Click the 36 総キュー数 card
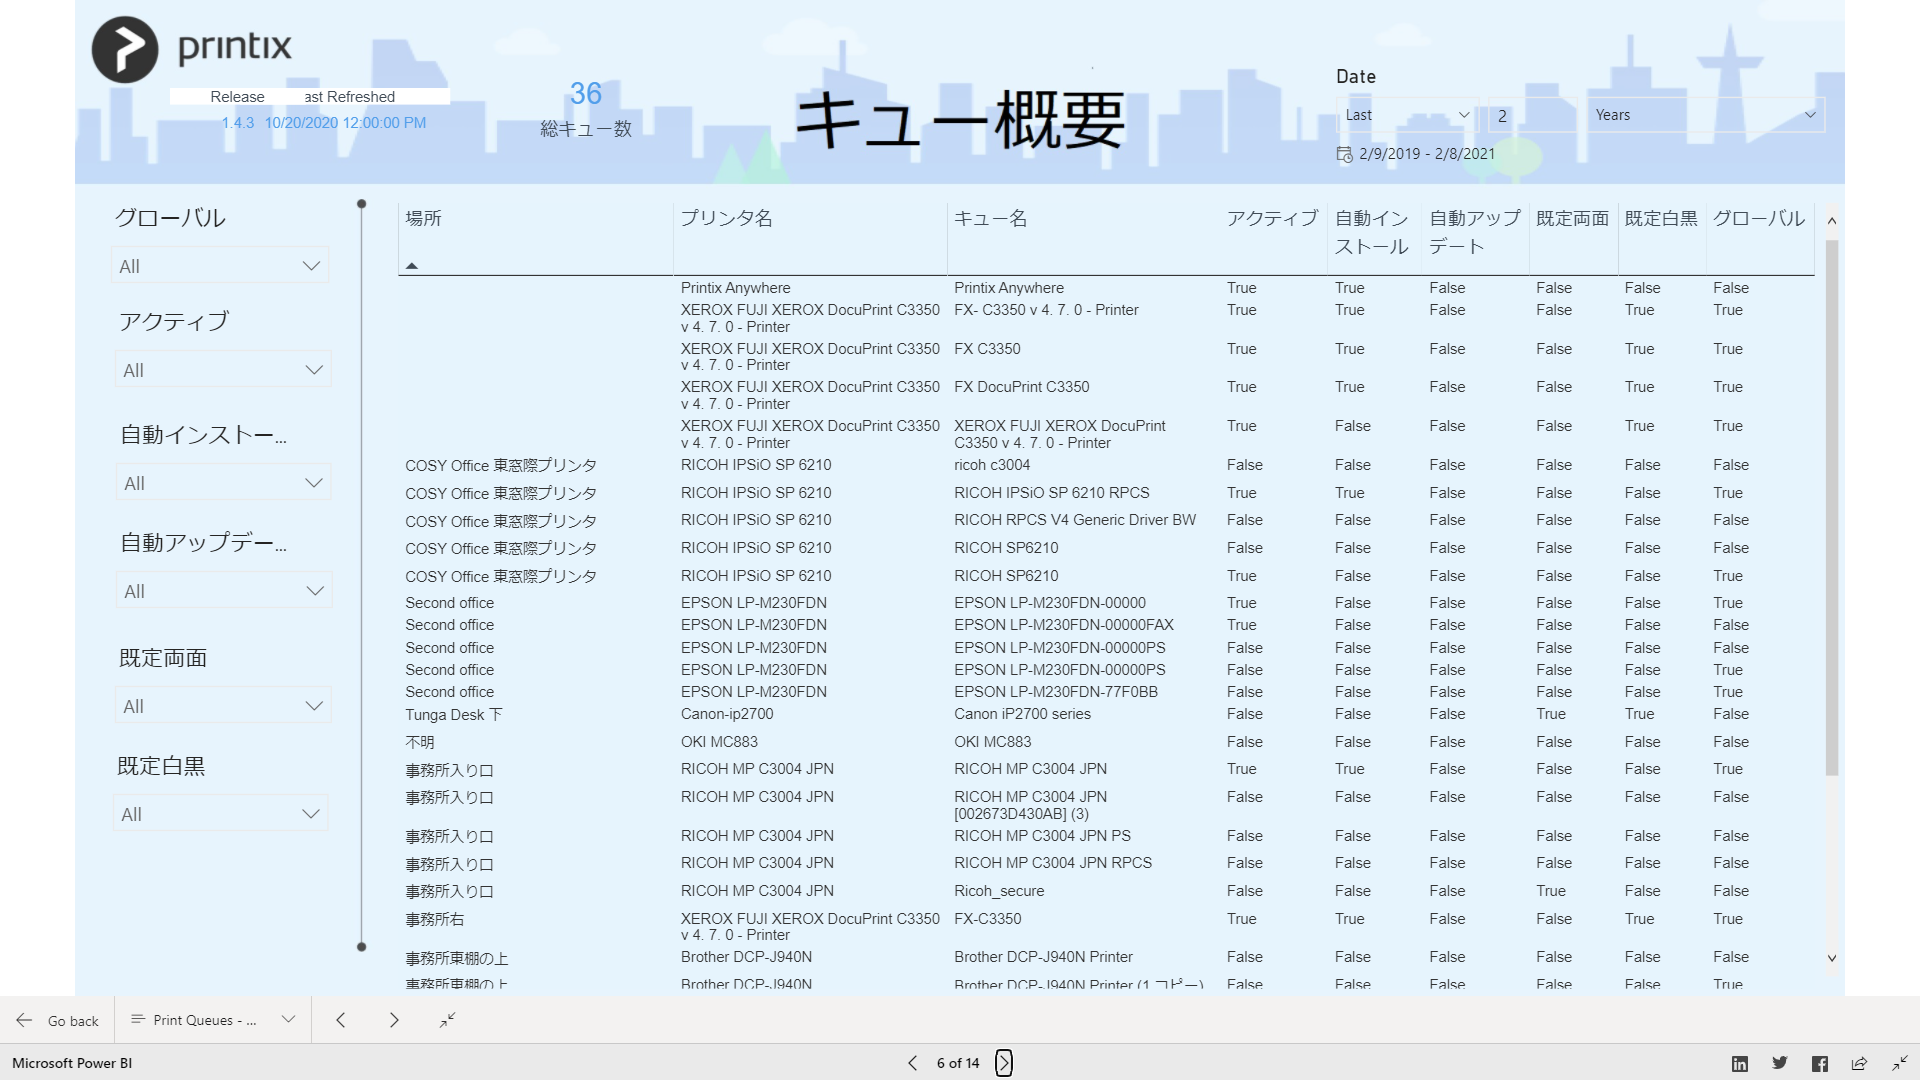Viewport: 1920px width, 1080px height. point(586,108)
